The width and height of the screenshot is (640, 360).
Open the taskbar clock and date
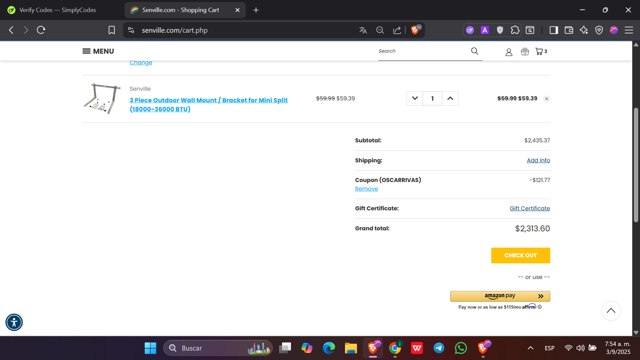(x=618, y=348)
